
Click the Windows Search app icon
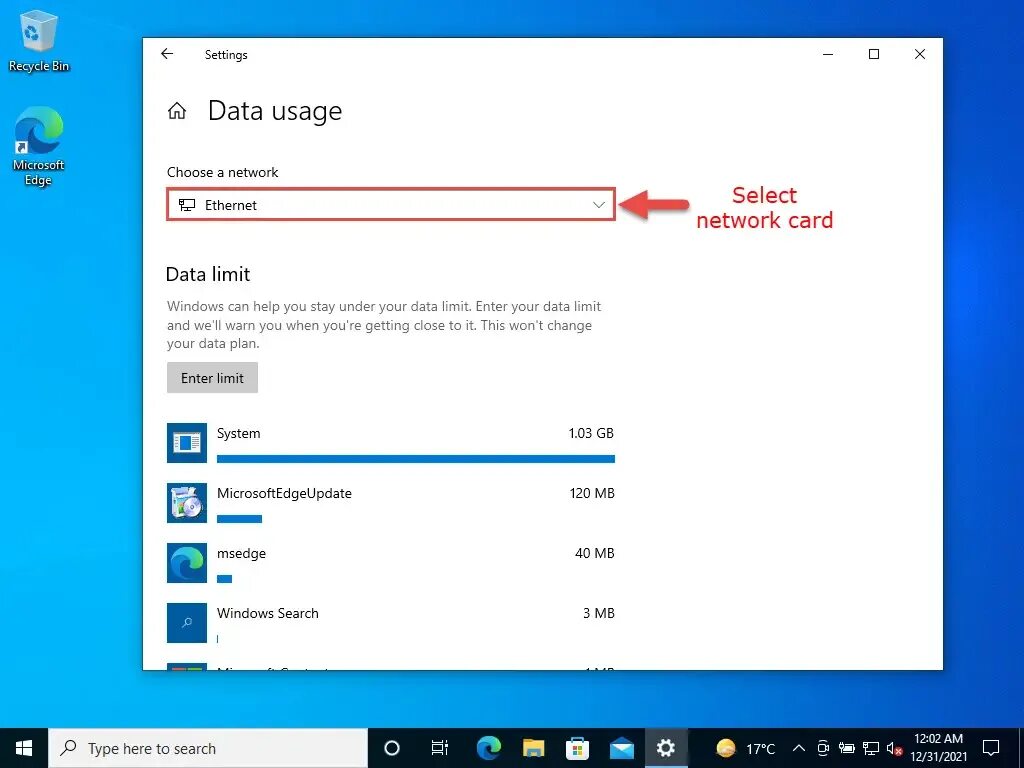186,623
